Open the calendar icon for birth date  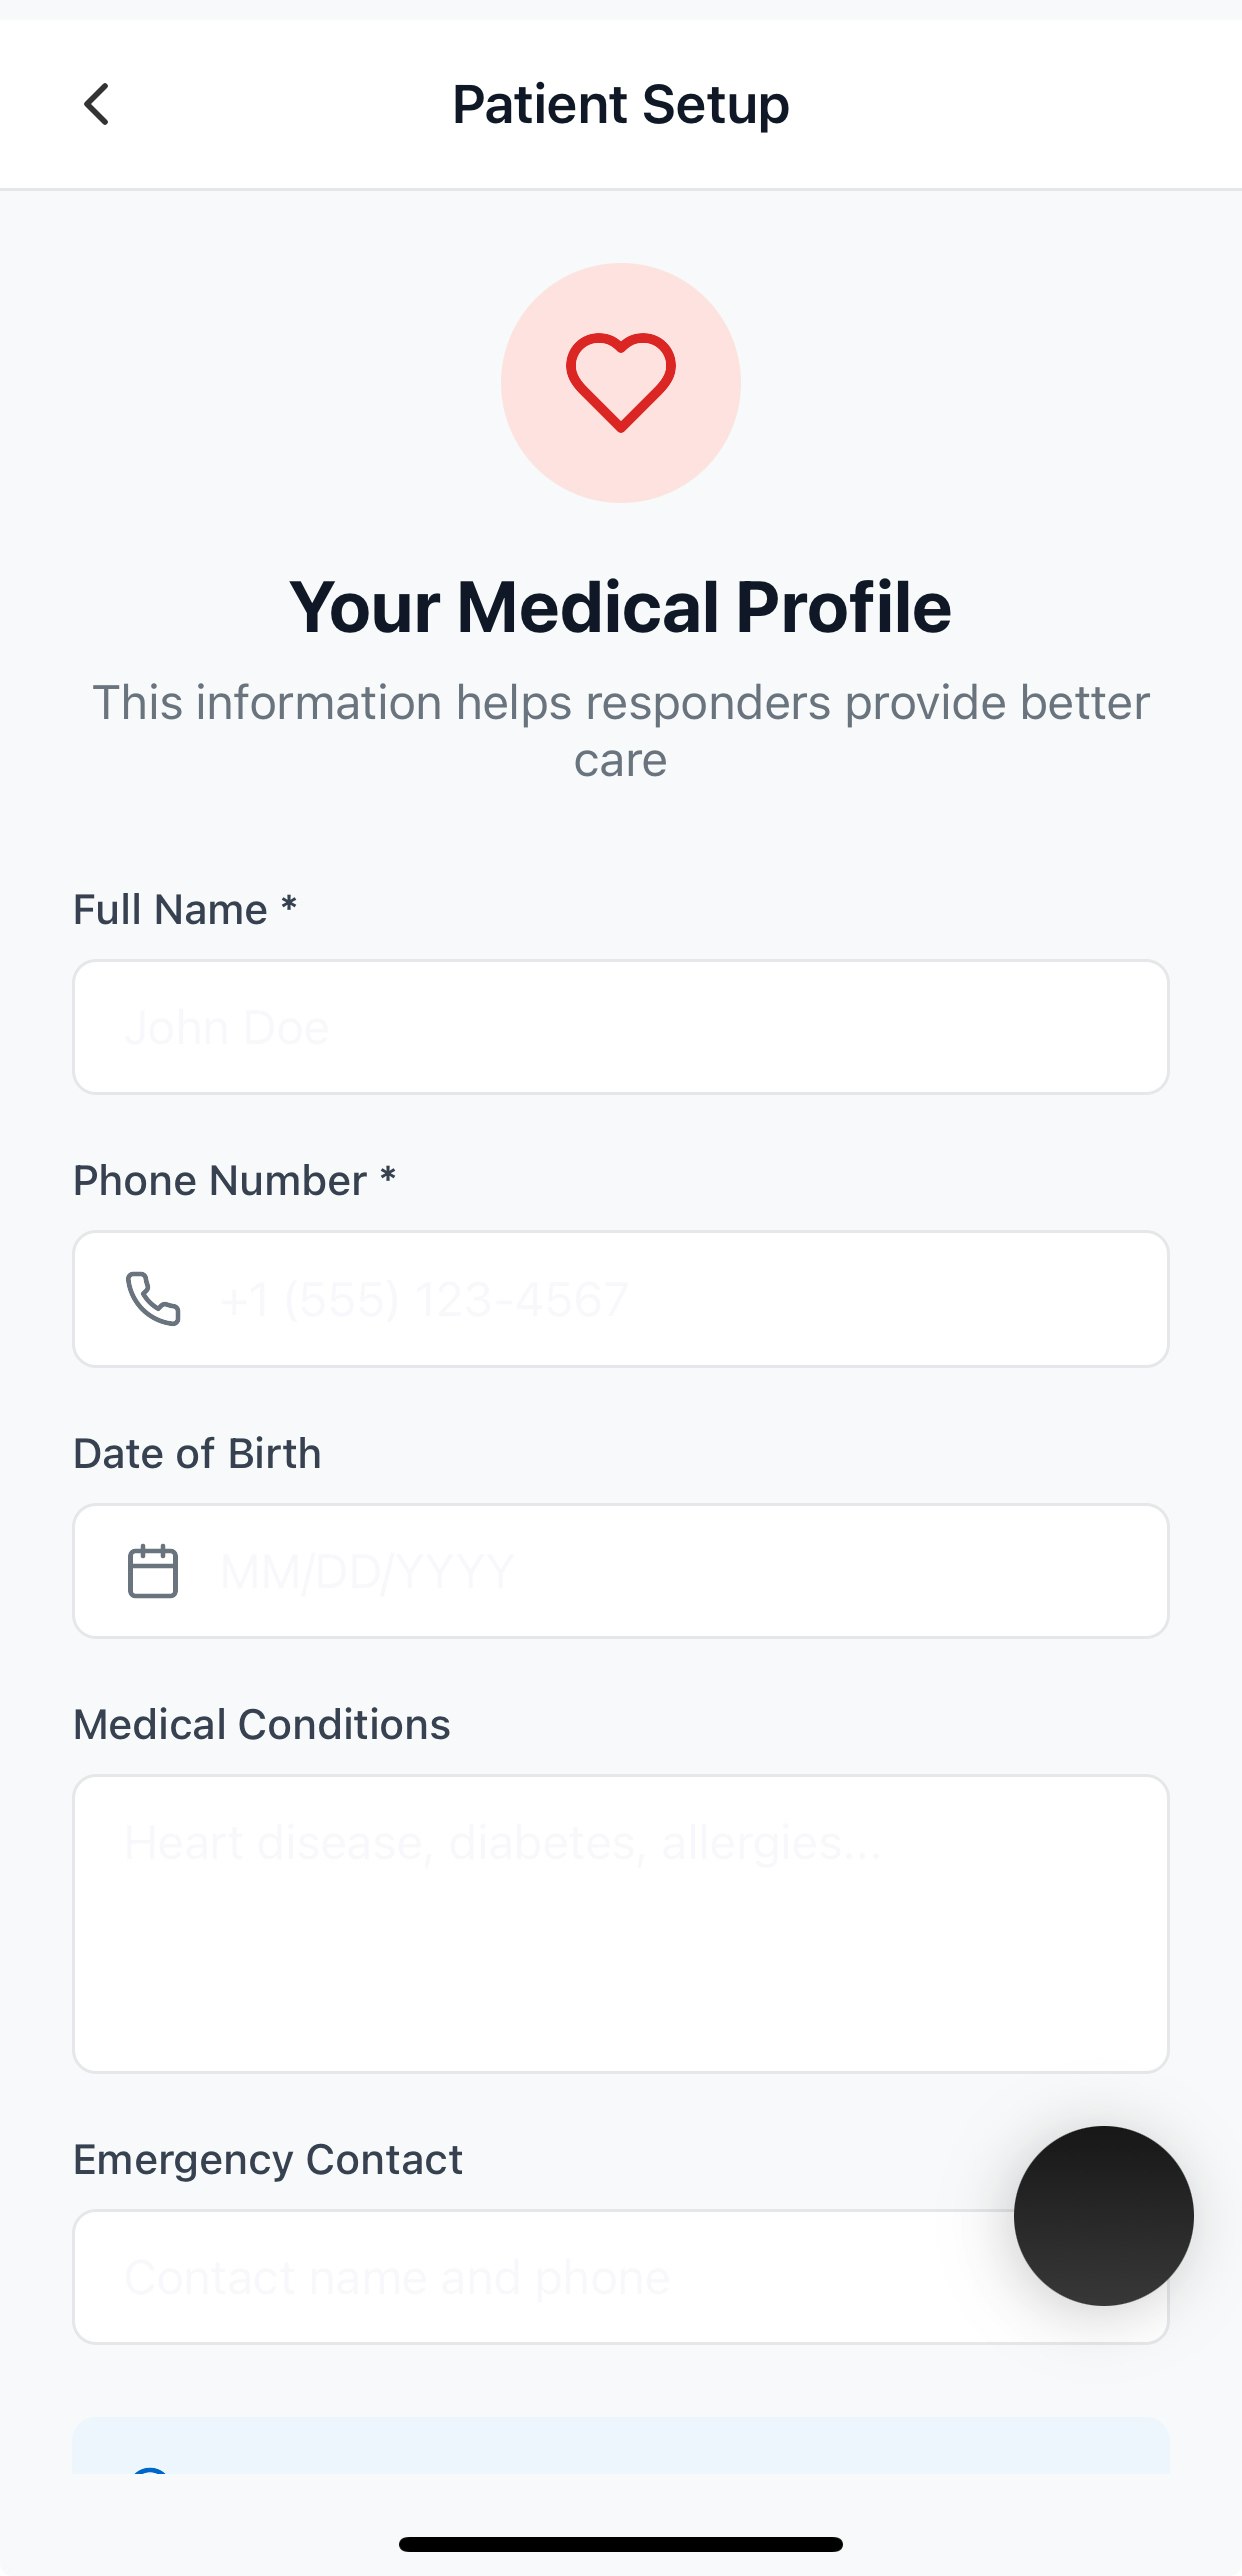[153, 1571]
